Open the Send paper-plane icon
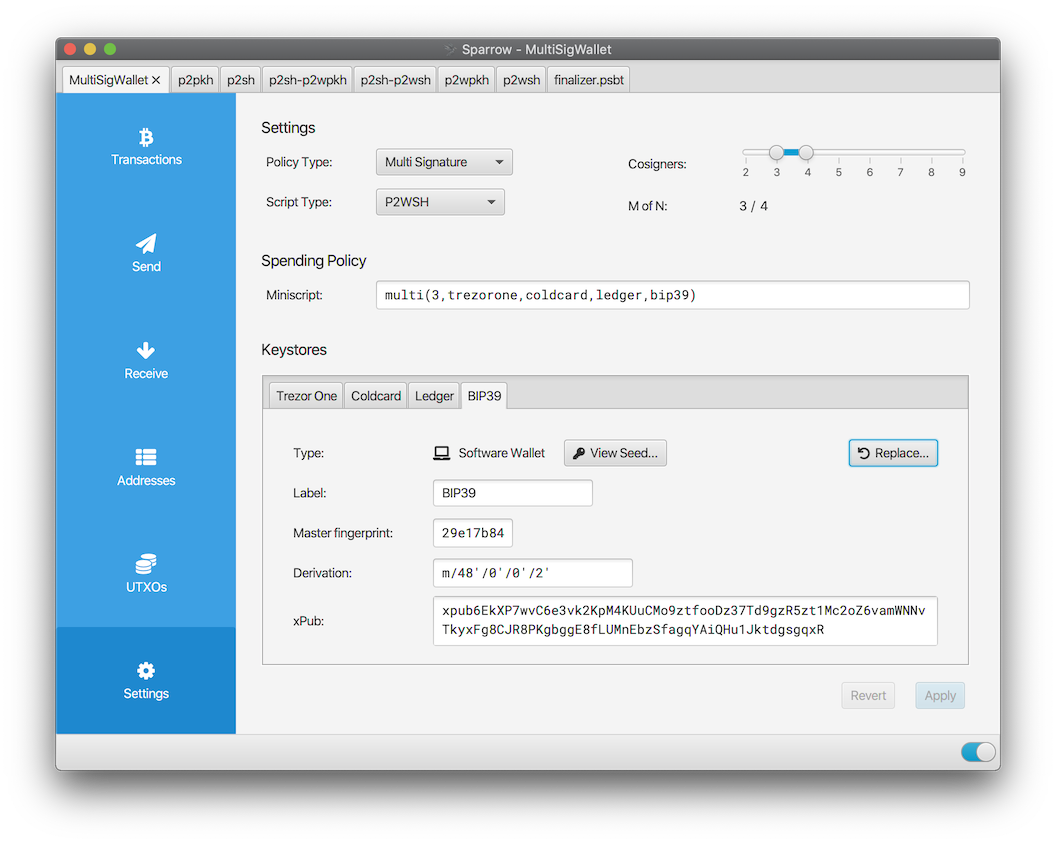The image size is (1056, 844). point(146,244)
